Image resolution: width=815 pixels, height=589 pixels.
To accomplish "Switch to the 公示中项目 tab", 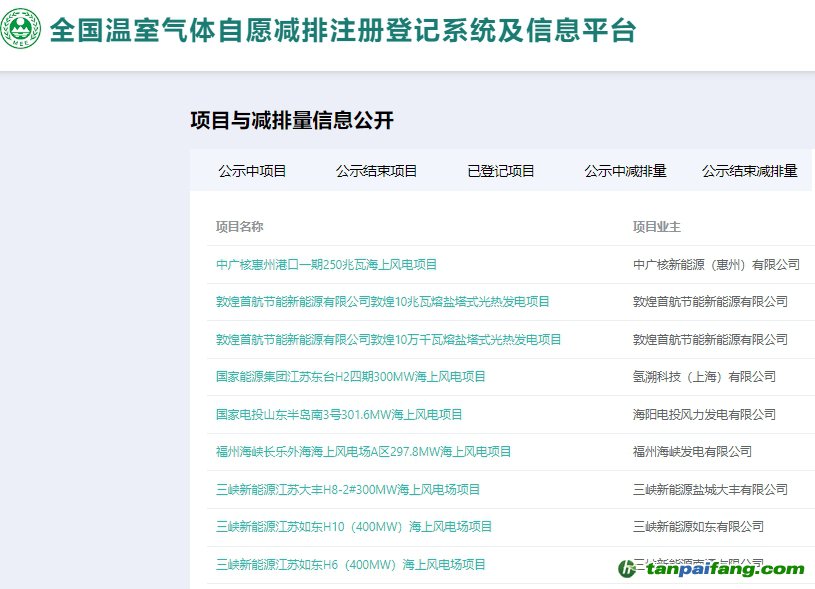I will pos(252,171).
